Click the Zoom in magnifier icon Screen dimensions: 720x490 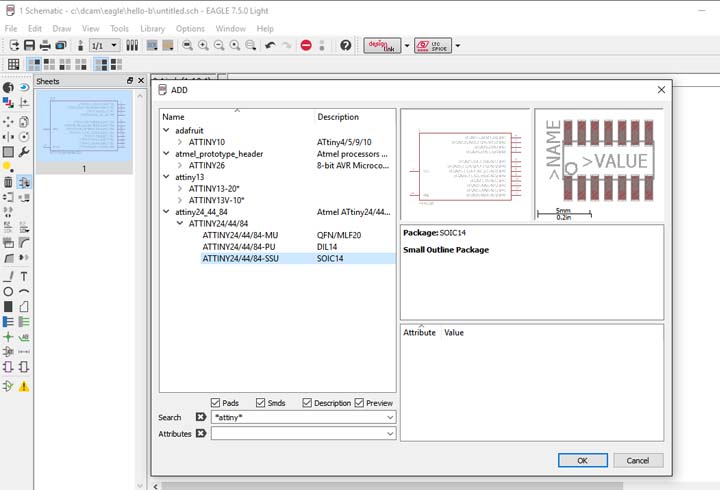tap(203, 45)
